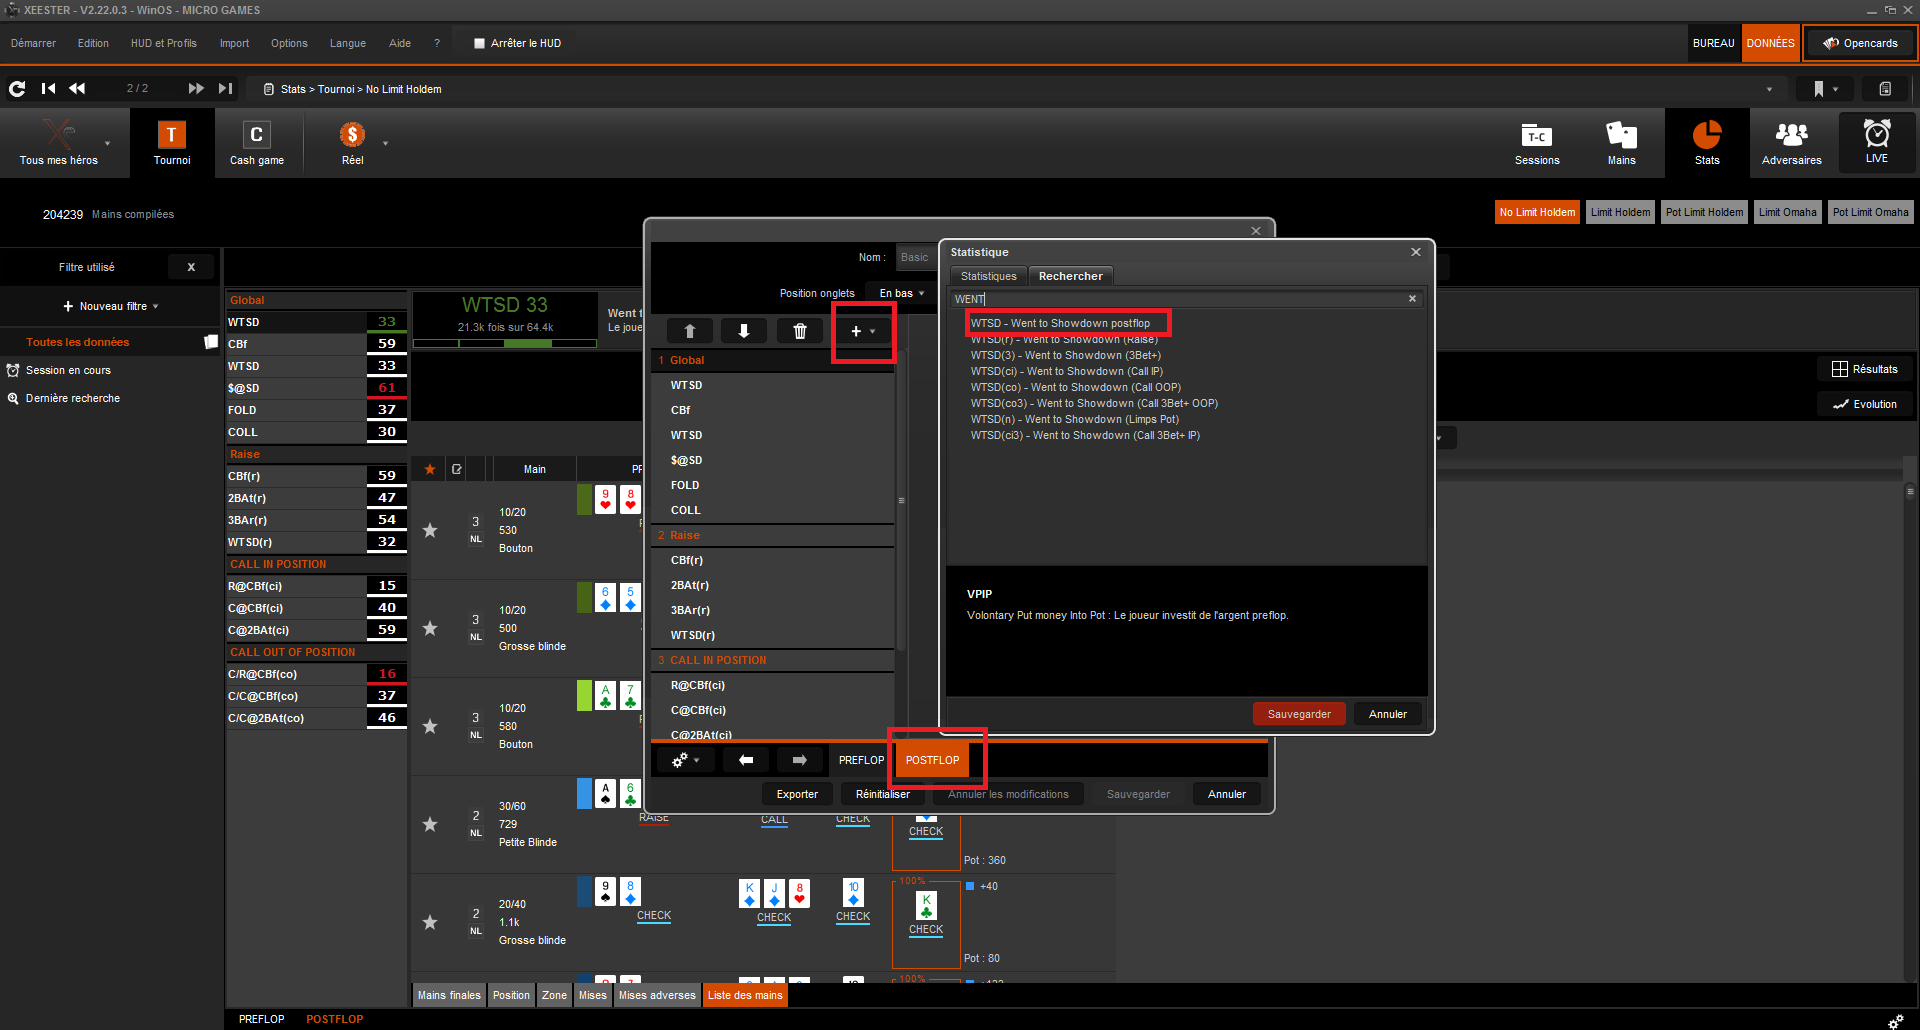Go to next page with fast-forward icon
1920x1030 pixels.
pos(196,89)
